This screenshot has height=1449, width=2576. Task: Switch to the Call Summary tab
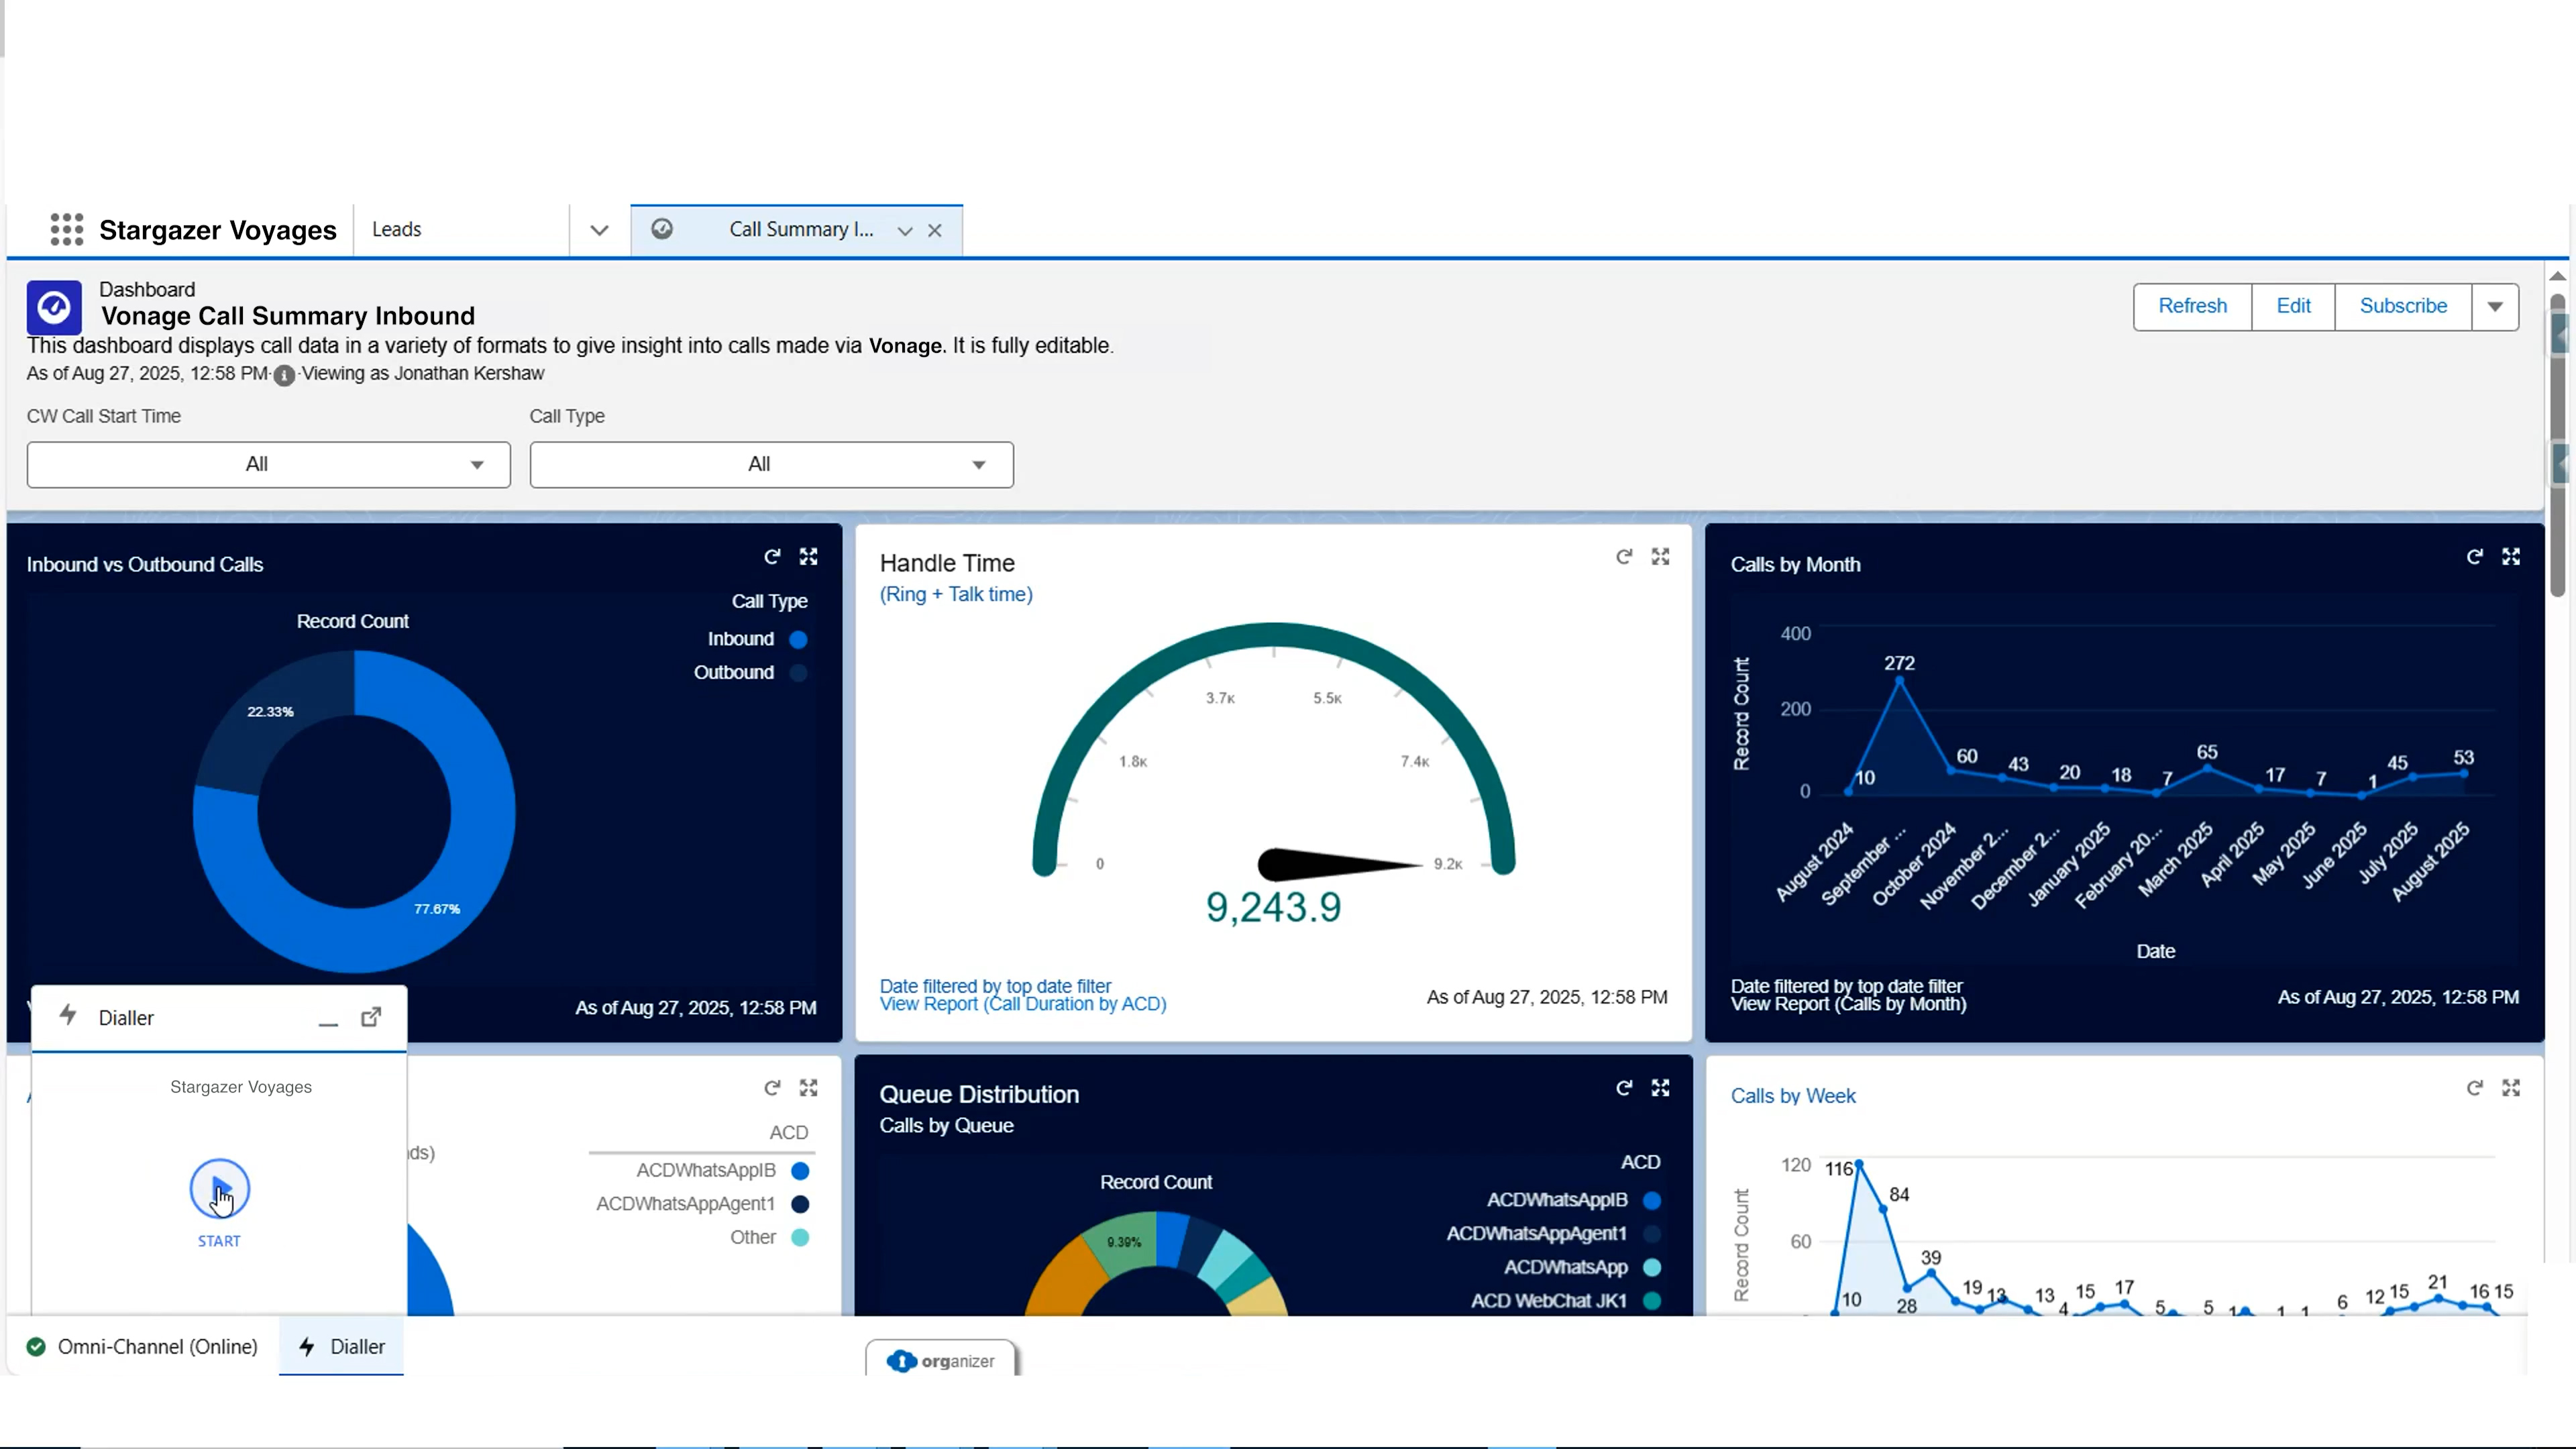click(790, 230)
